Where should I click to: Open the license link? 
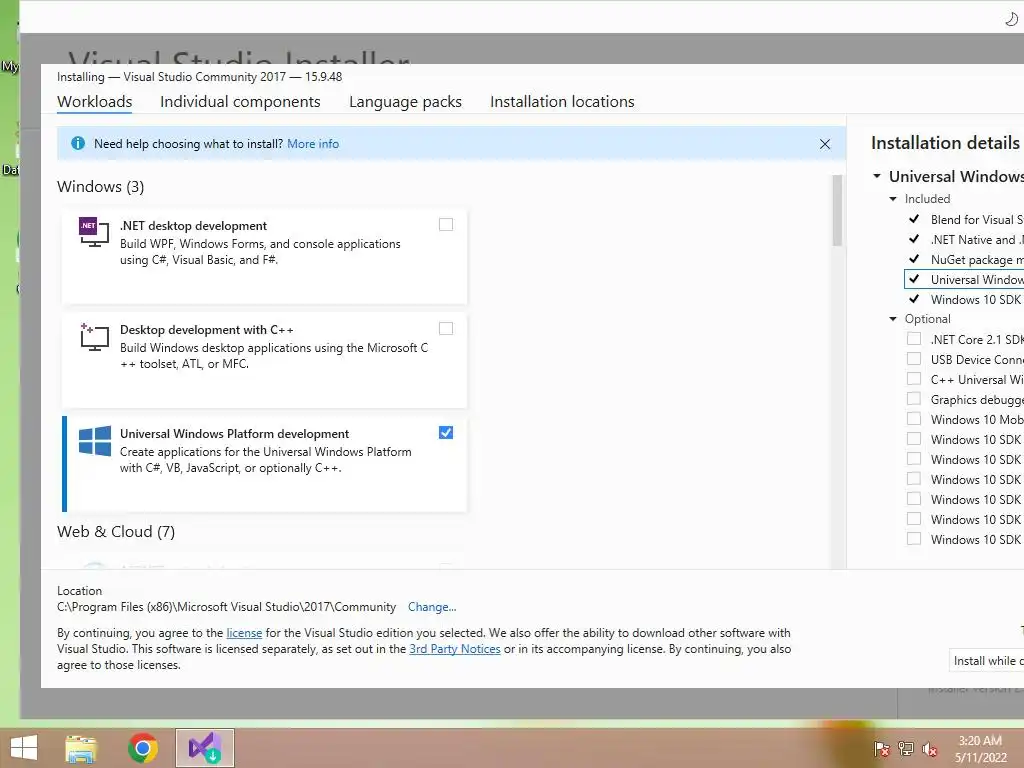(244, 633)
